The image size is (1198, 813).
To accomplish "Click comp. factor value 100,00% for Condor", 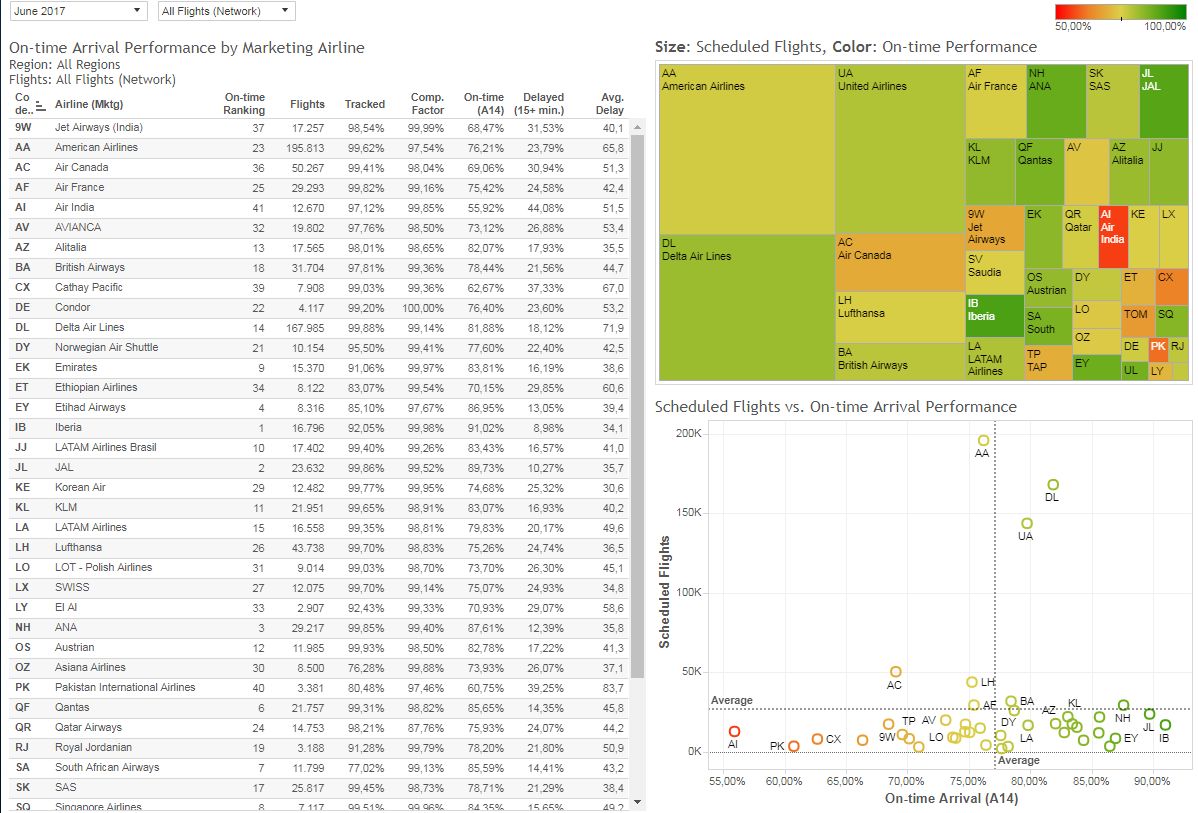I will [x=423, y=308].
